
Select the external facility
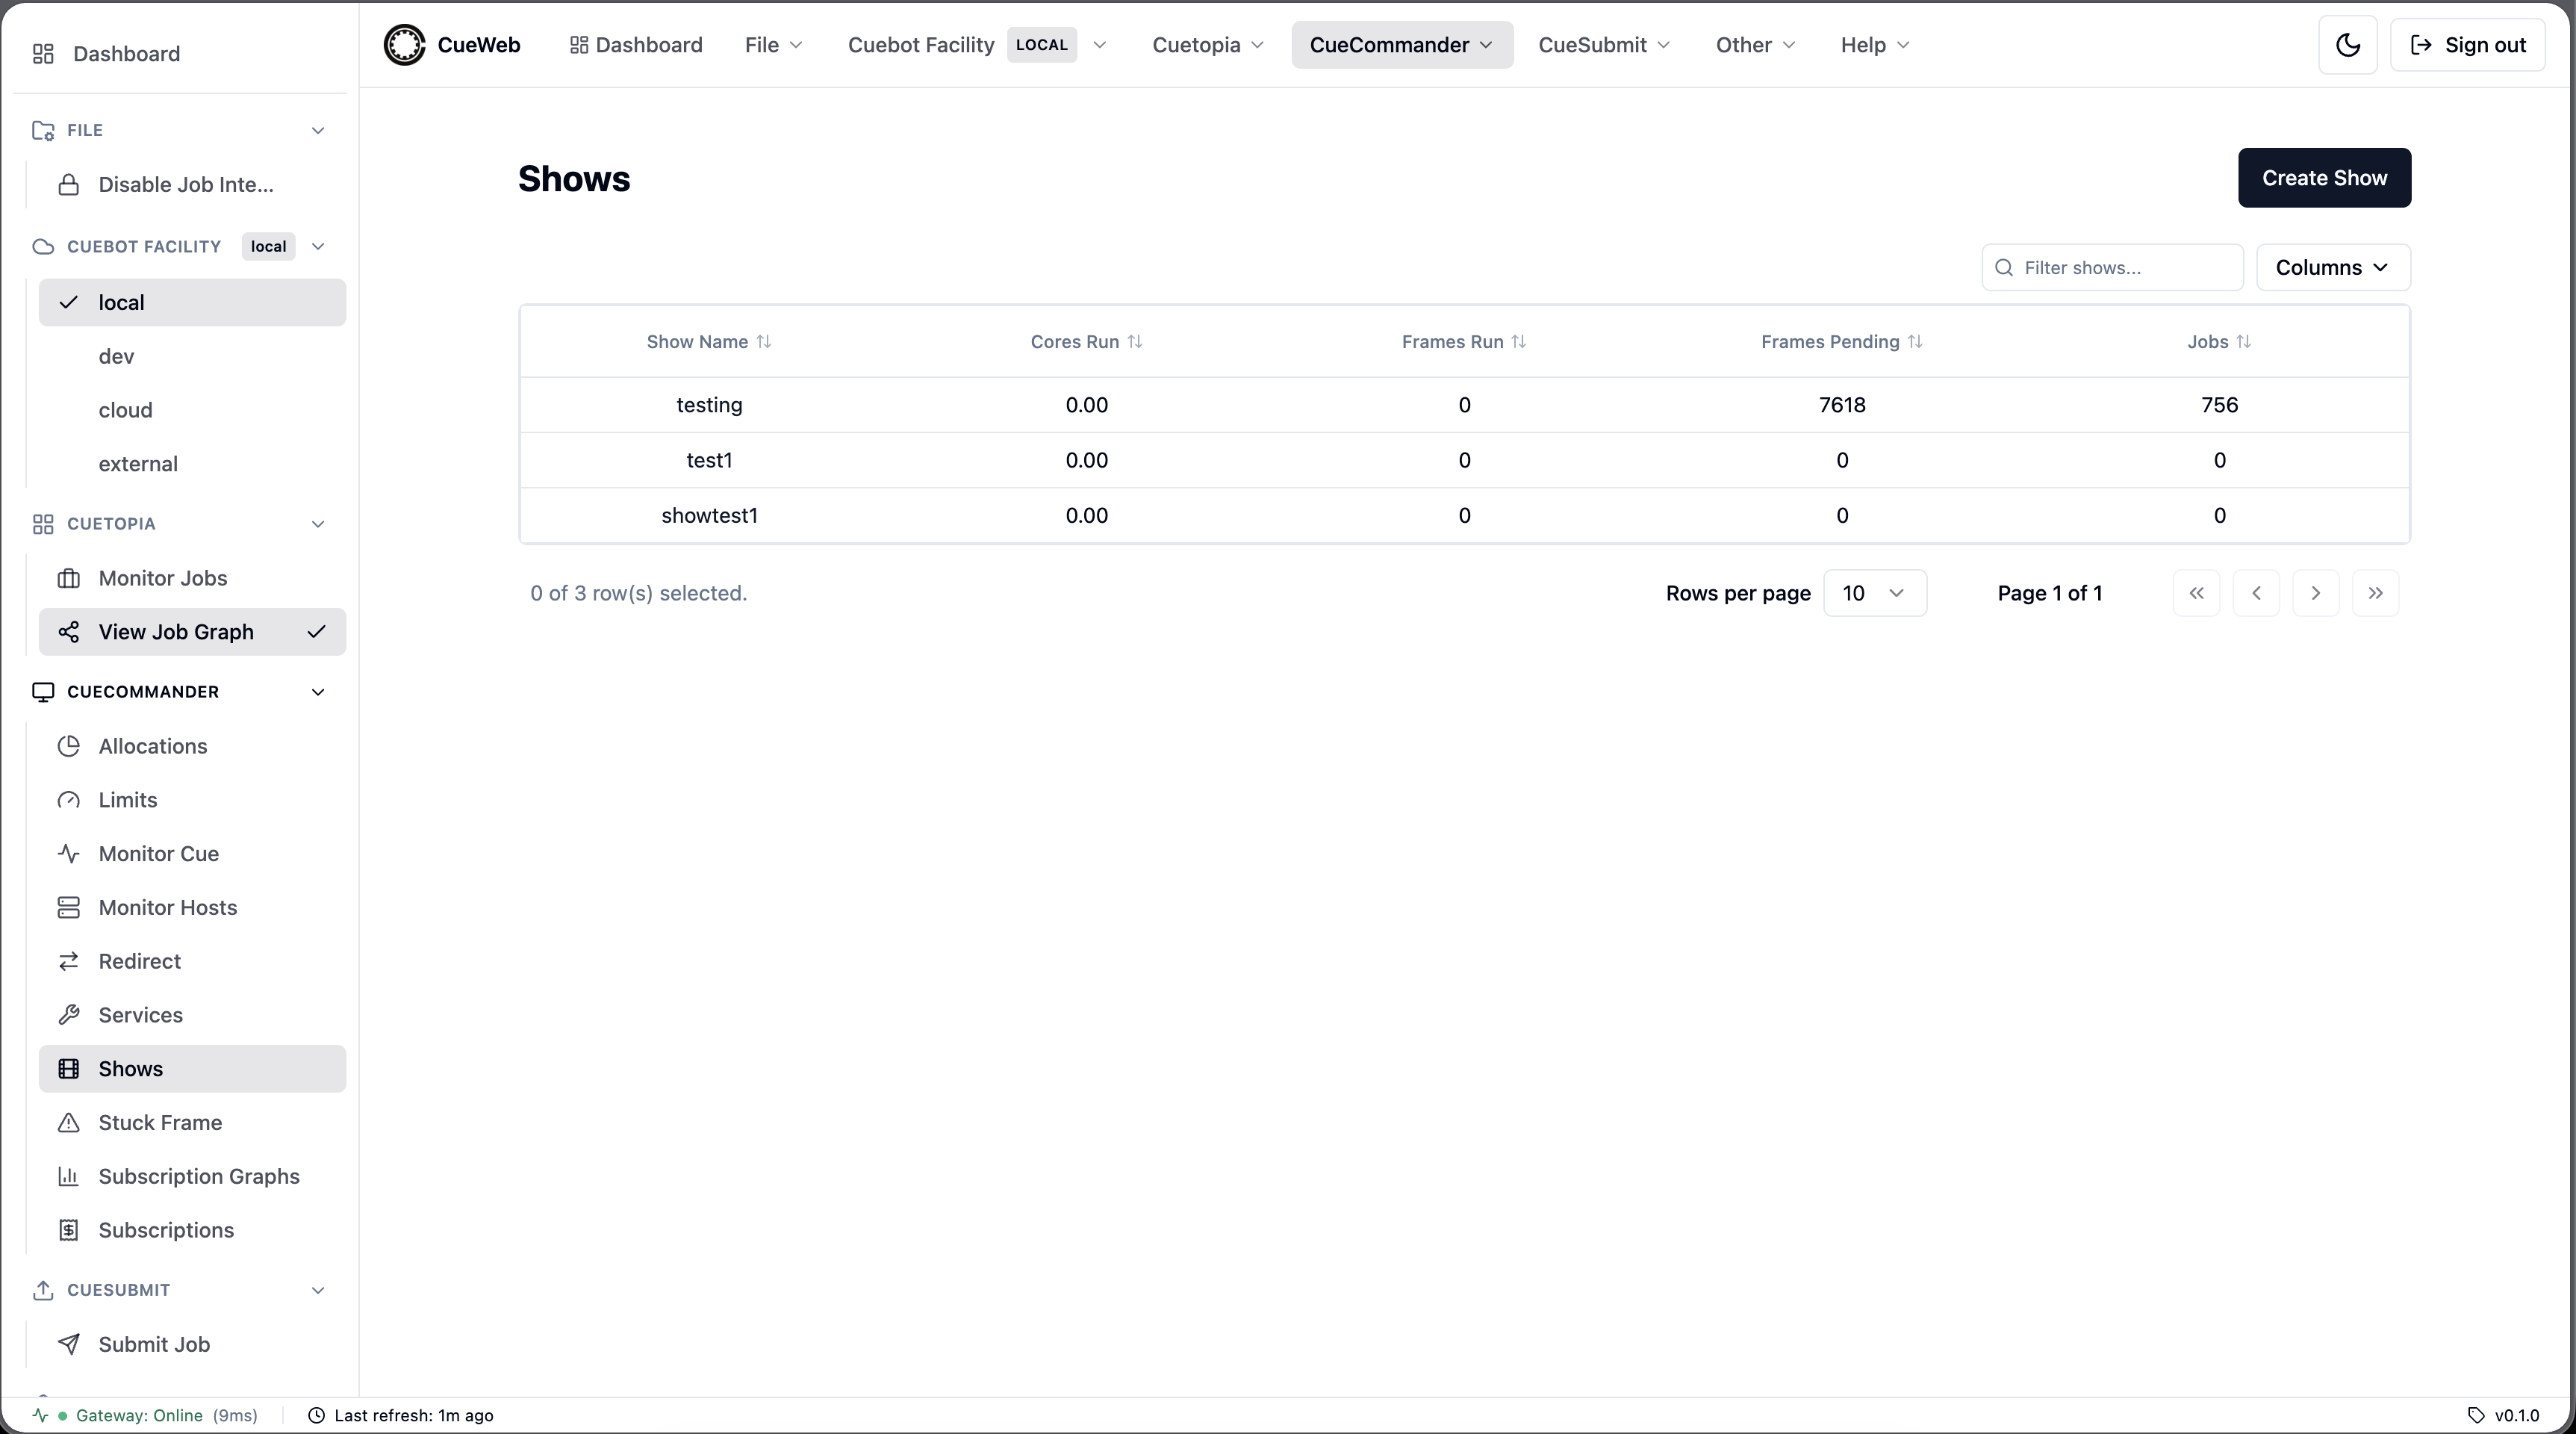click(x=192, y=464)
